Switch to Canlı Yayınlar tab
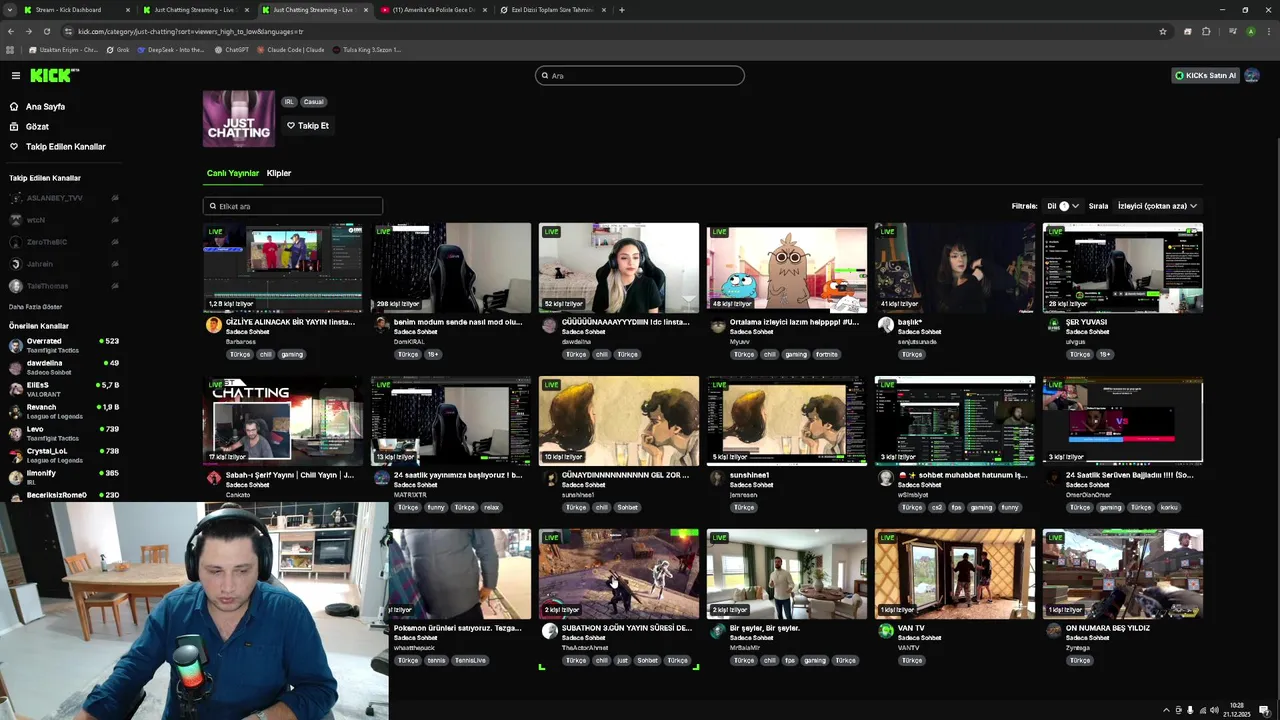Image resolution: width=1280 pixels, height=720 pixels. point(233,173)
